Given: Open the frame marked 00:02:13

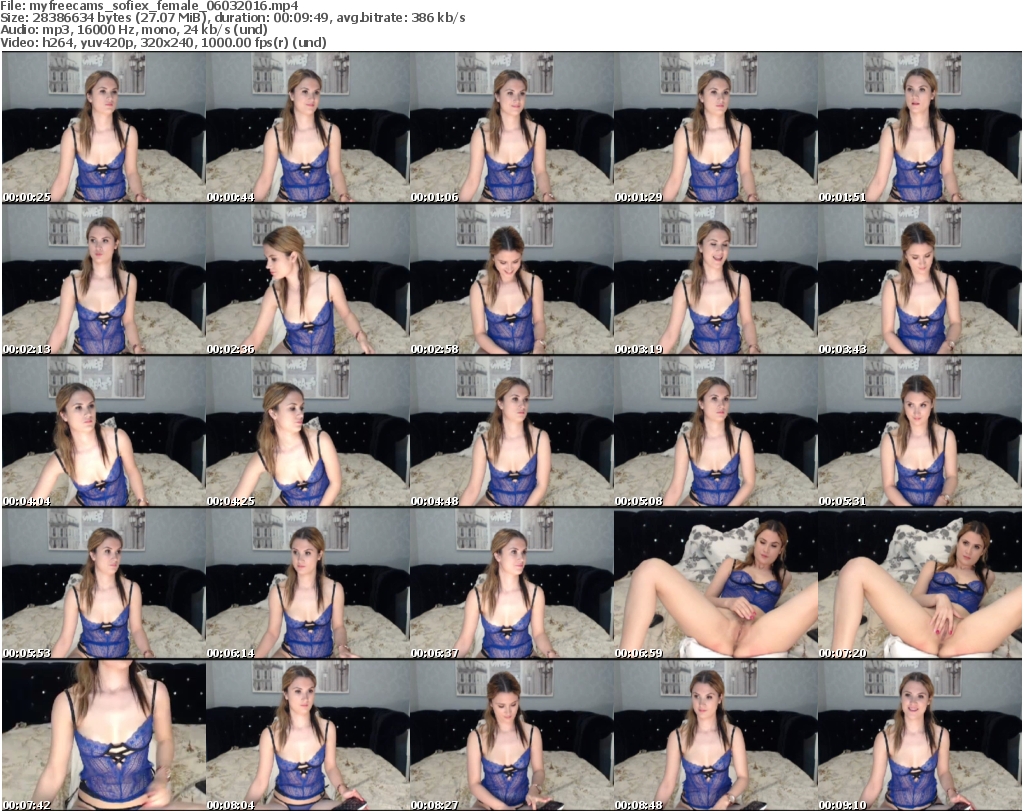Looking at the screenshot, I should pyautogui.click(x=103, y=280).
